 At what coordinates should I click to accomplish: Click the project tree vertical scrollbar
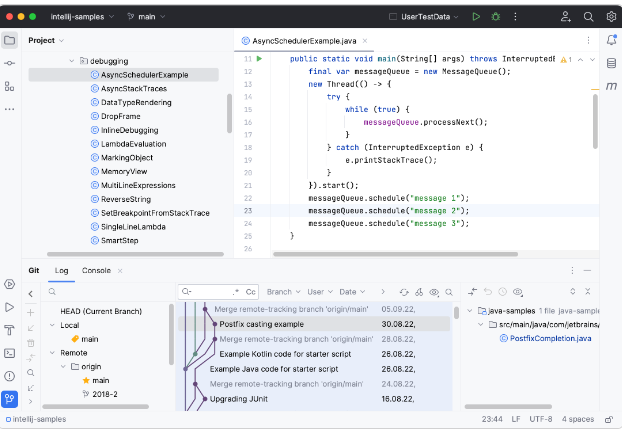[229, 113]
